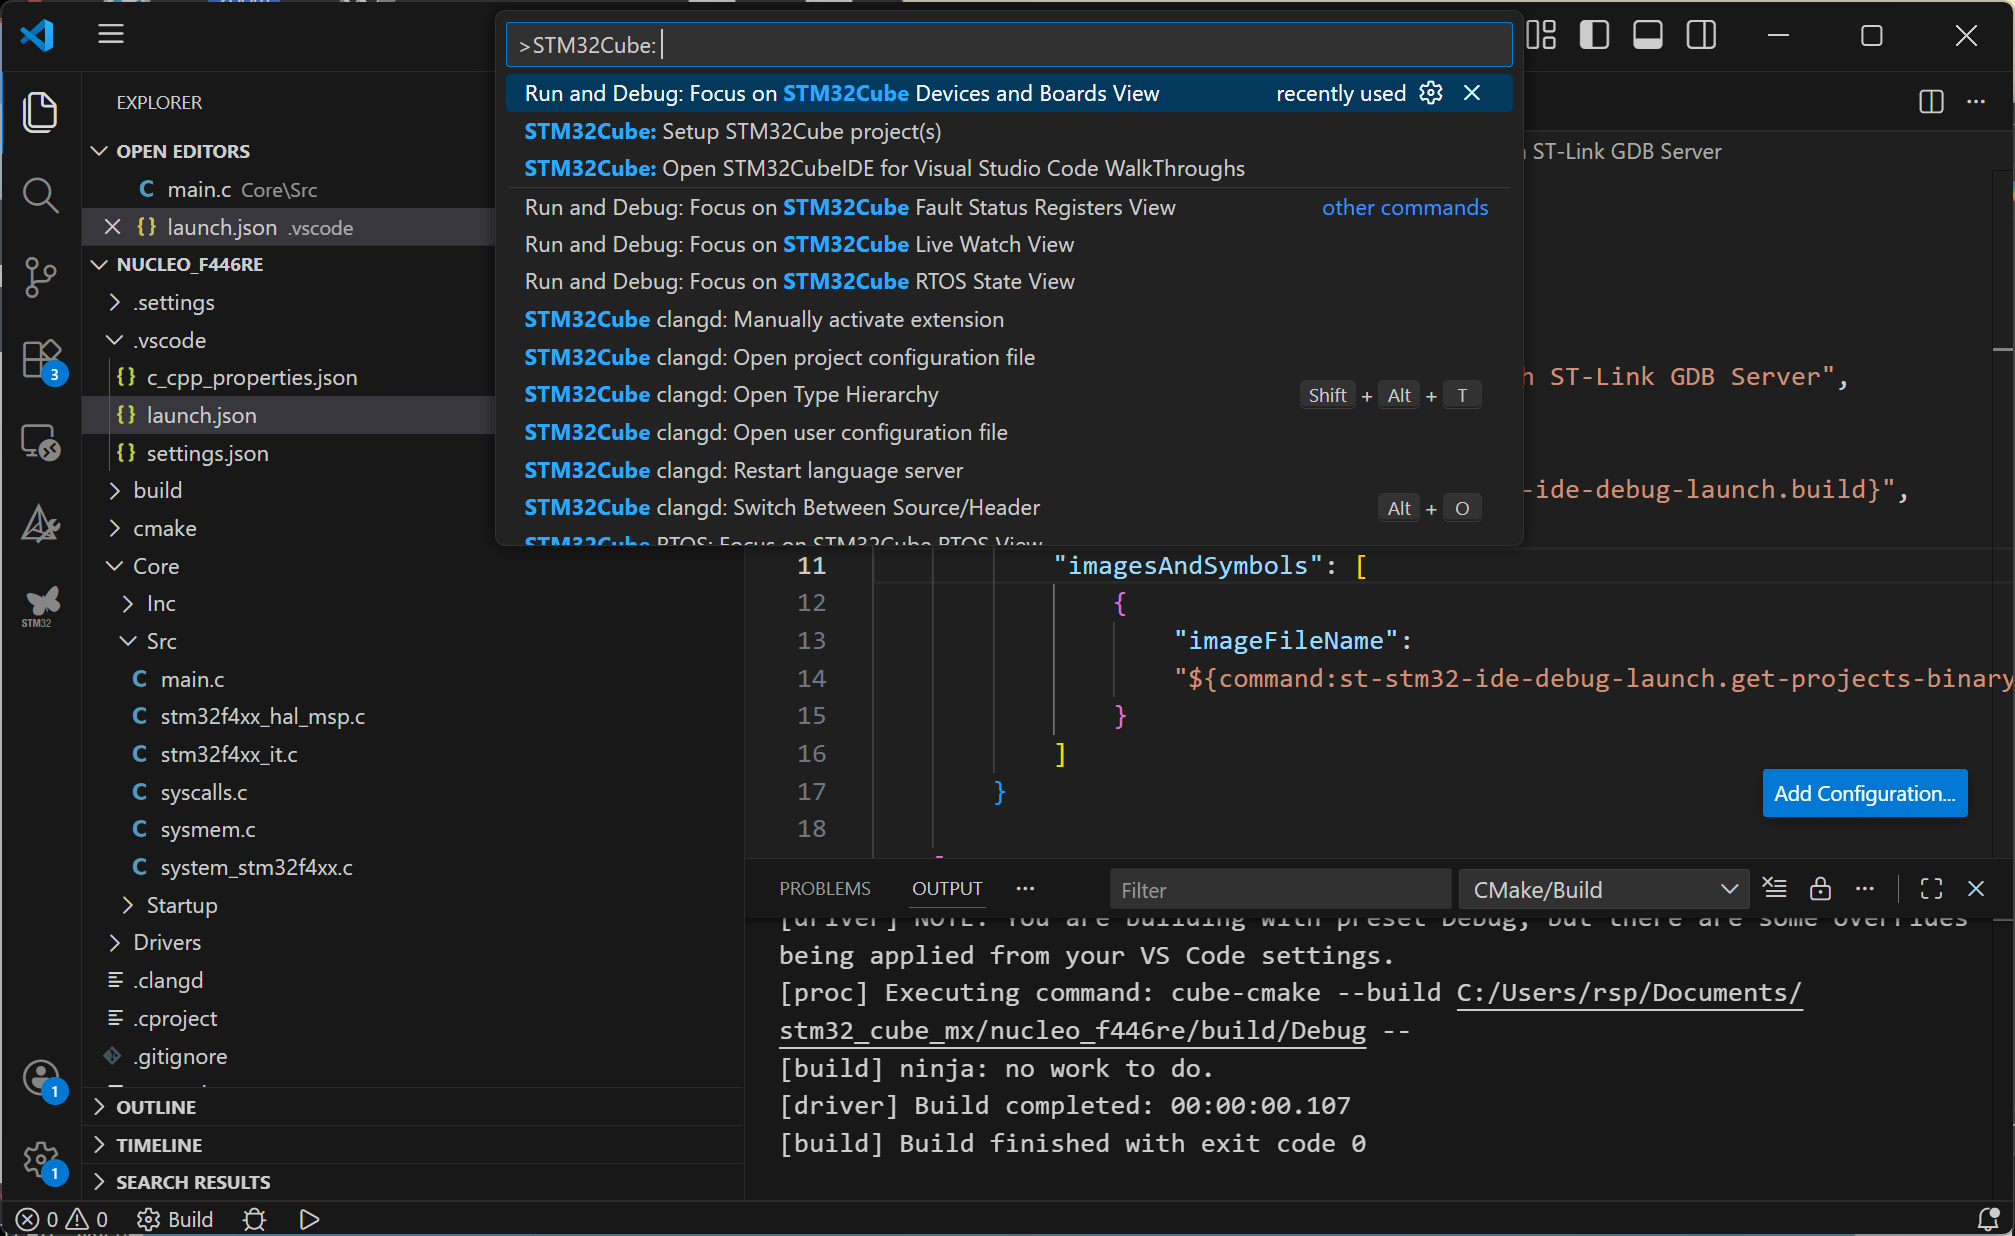Click the Build button in the status bar

click(176, 1219)
